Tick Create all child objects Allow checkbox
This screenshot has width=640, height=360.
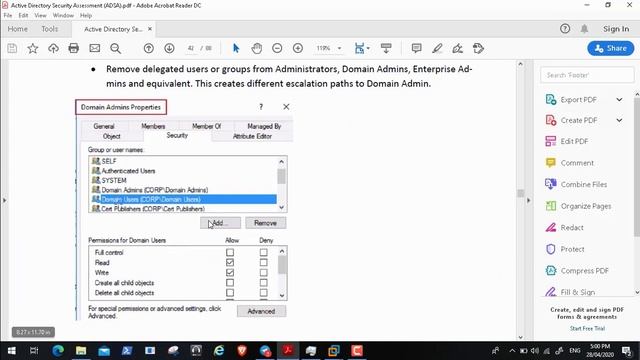[x=230, y=283]
